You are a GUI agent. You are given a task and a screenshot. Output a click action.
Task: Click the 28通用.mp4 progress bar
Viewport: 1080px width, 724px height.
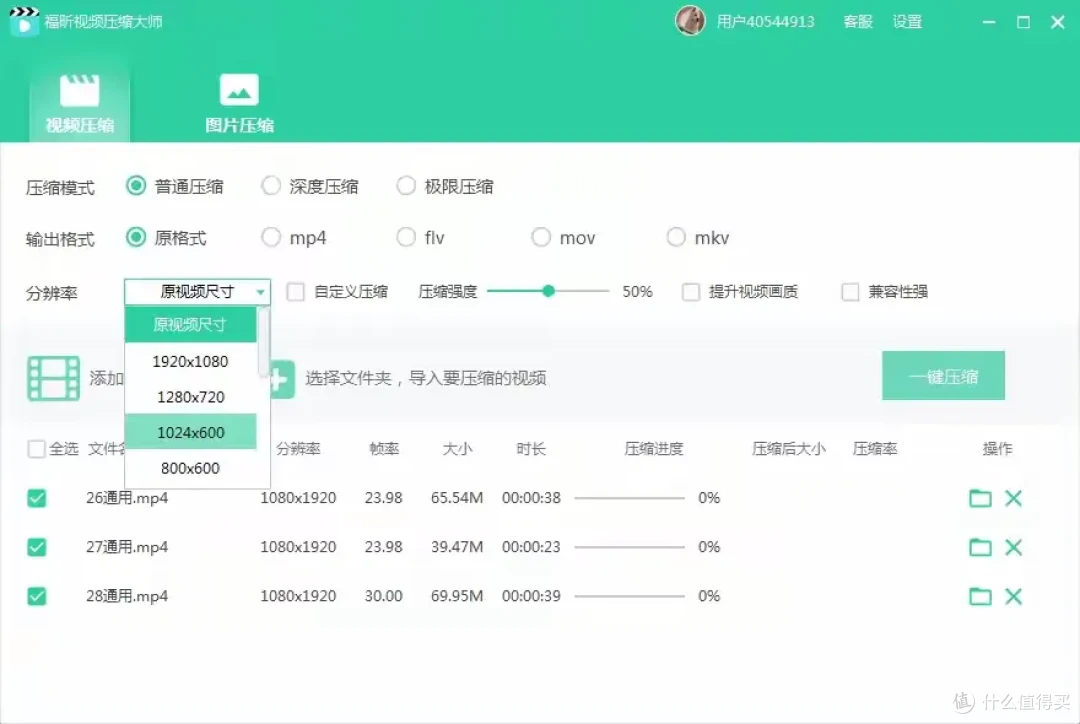pyautogui.click(x=630, y=596)
